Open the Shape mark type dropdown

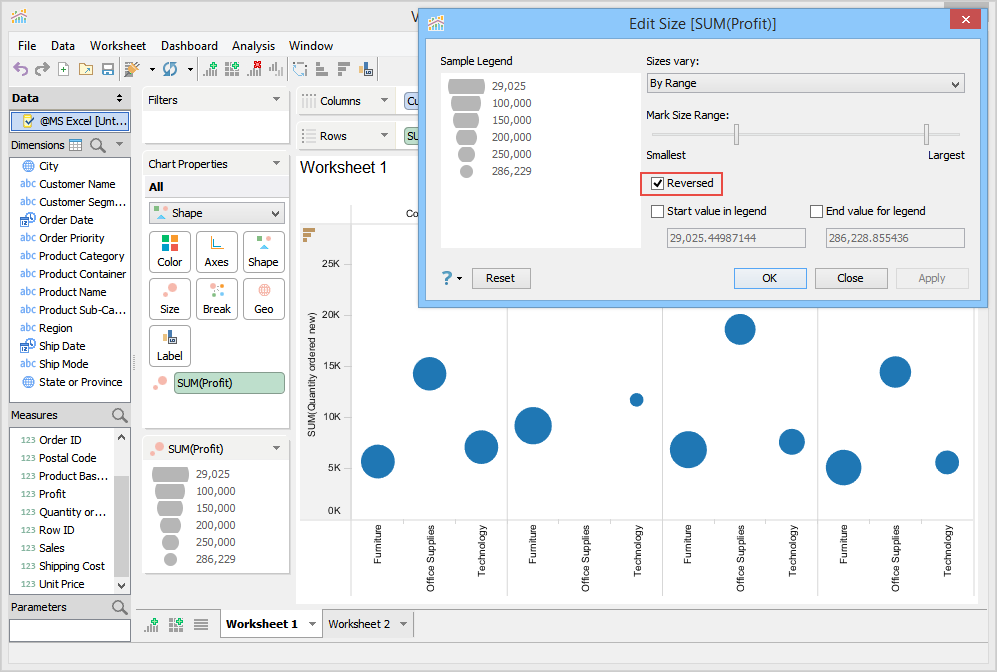[x=217, y=213]
